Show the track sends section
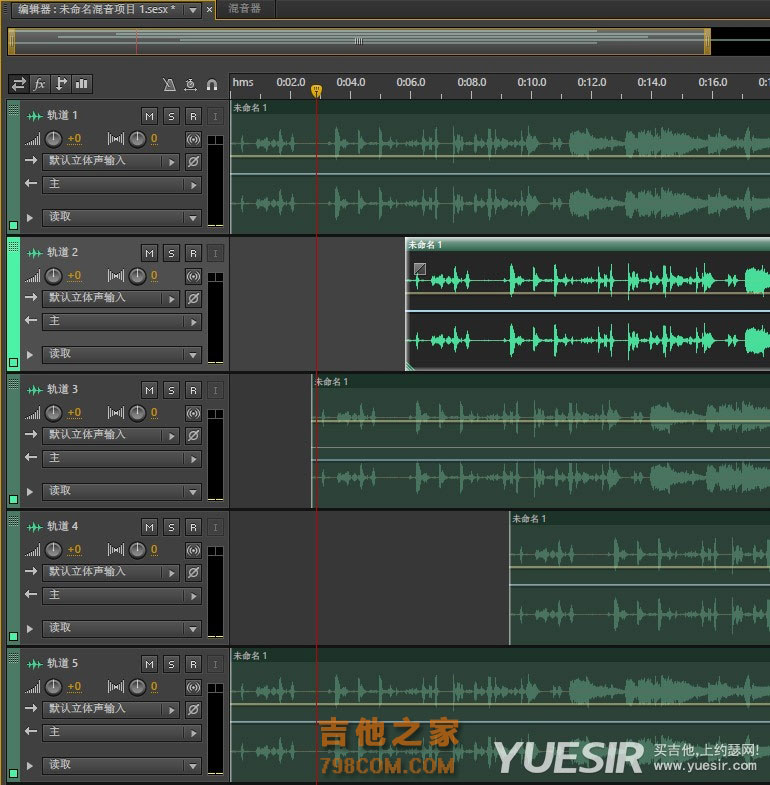 (61, 84)
